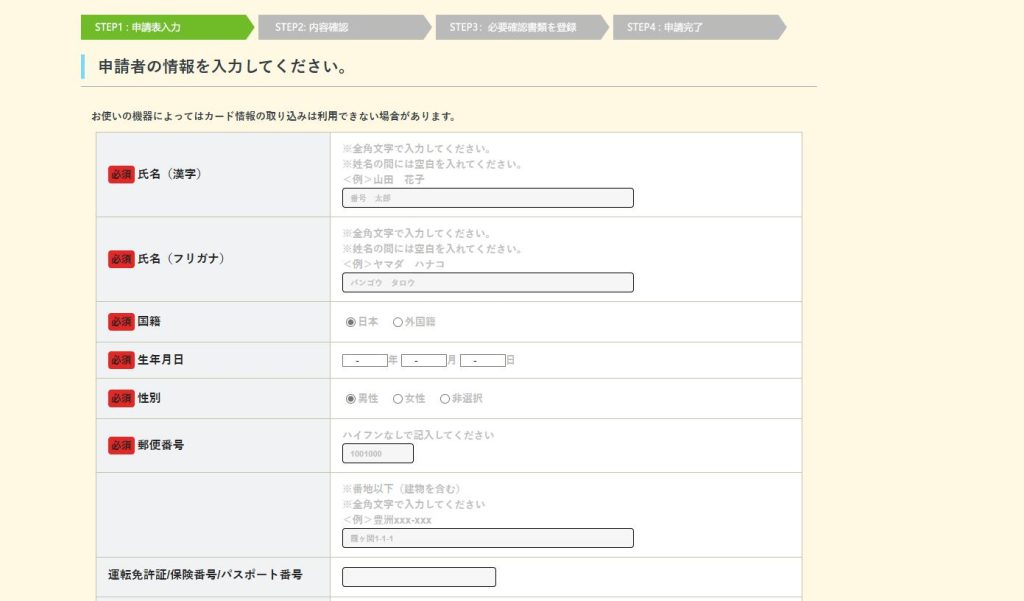Open the birth year (年) dropdown
This screenshot has width=1024, height=601.
point(364,360)
